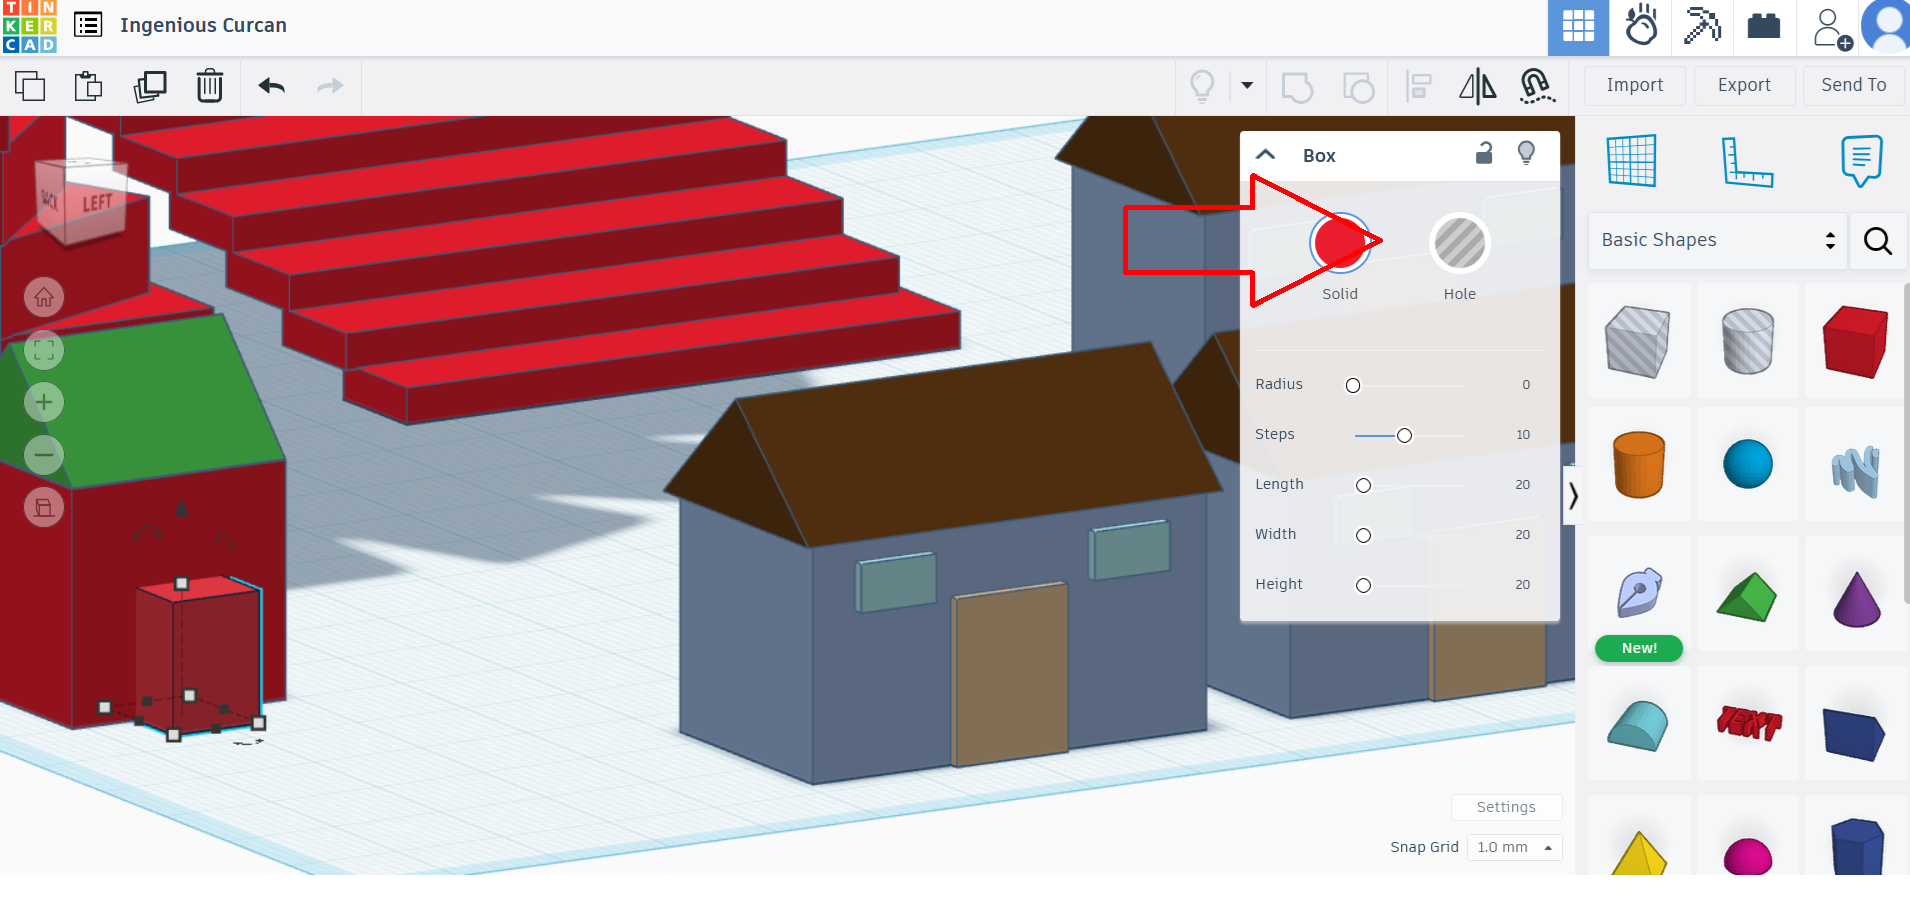Screen dimensions: 1910x906
Task: Delete selected shape with trash icon
Action: tap(210, 87)
